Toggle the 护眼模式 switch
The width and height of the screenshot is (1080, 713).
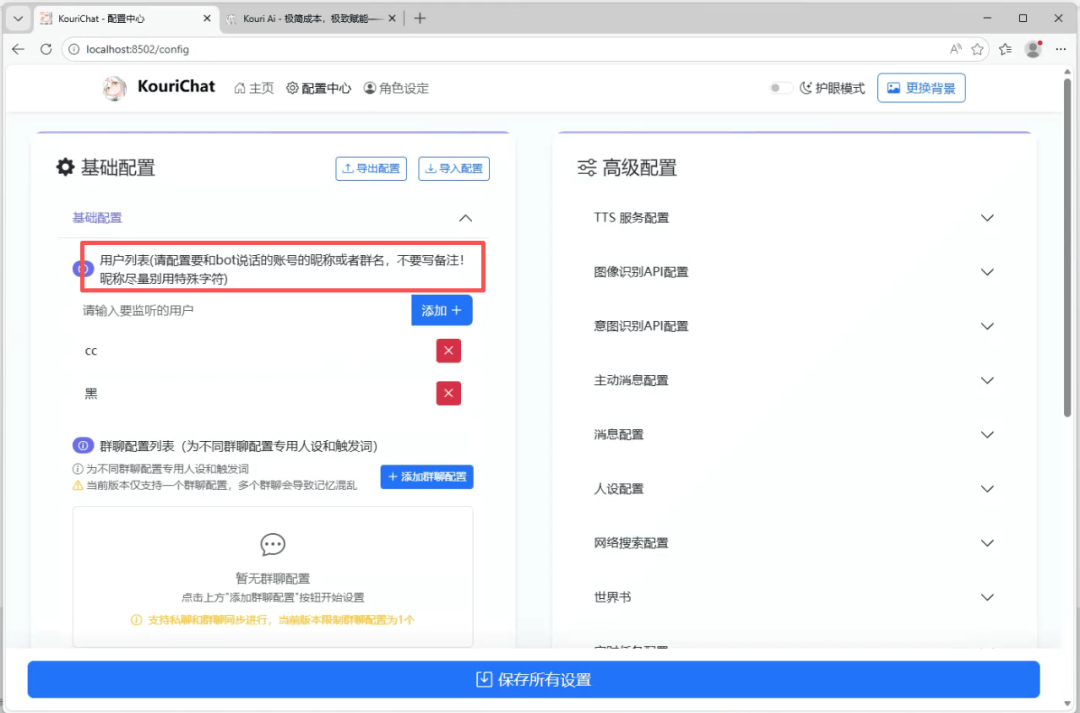coord(780,88)
